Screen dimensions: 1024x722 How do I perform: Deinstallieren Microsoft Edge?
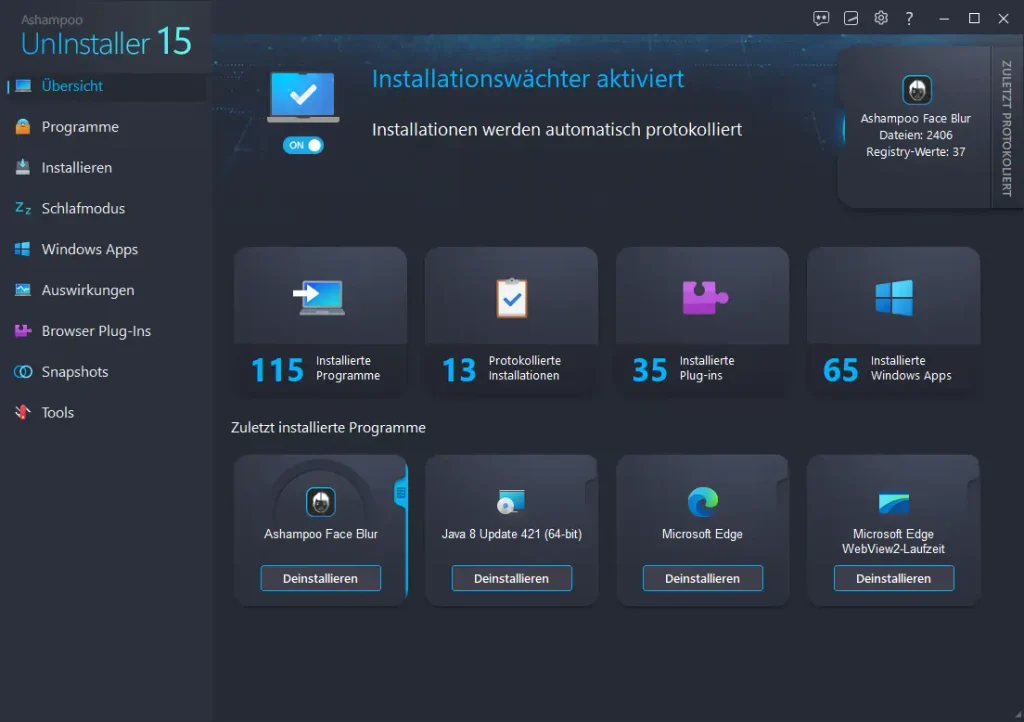point(703,578)
